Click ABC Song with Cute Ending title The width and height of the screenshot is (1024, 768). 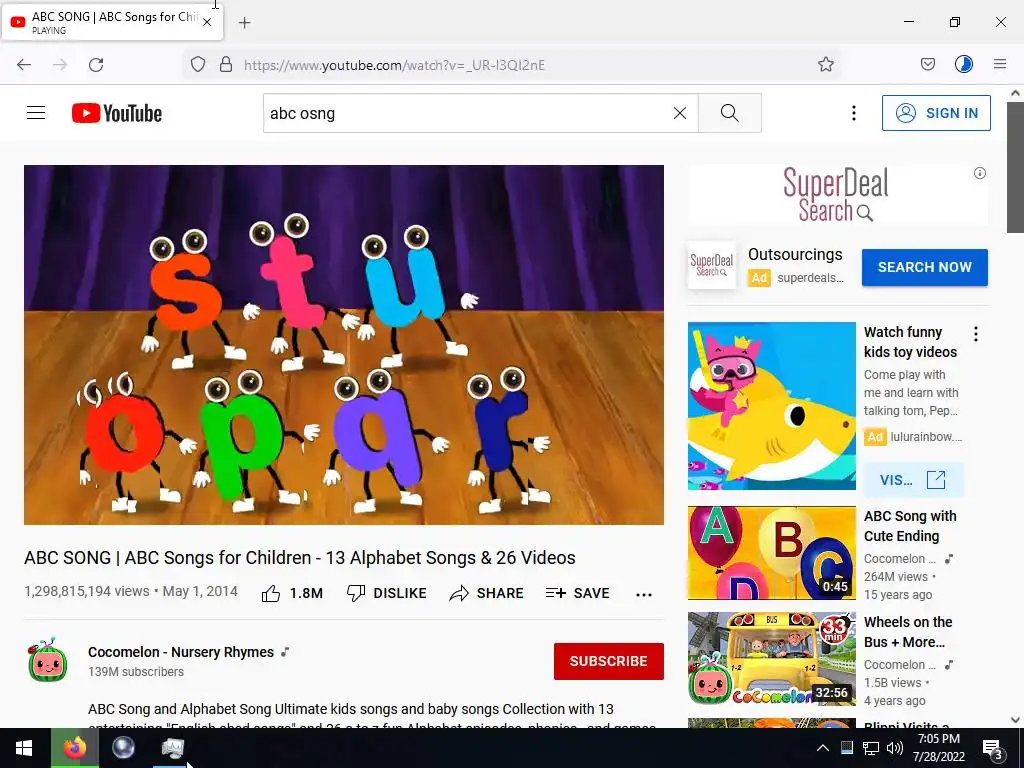(x=910, y=526)
